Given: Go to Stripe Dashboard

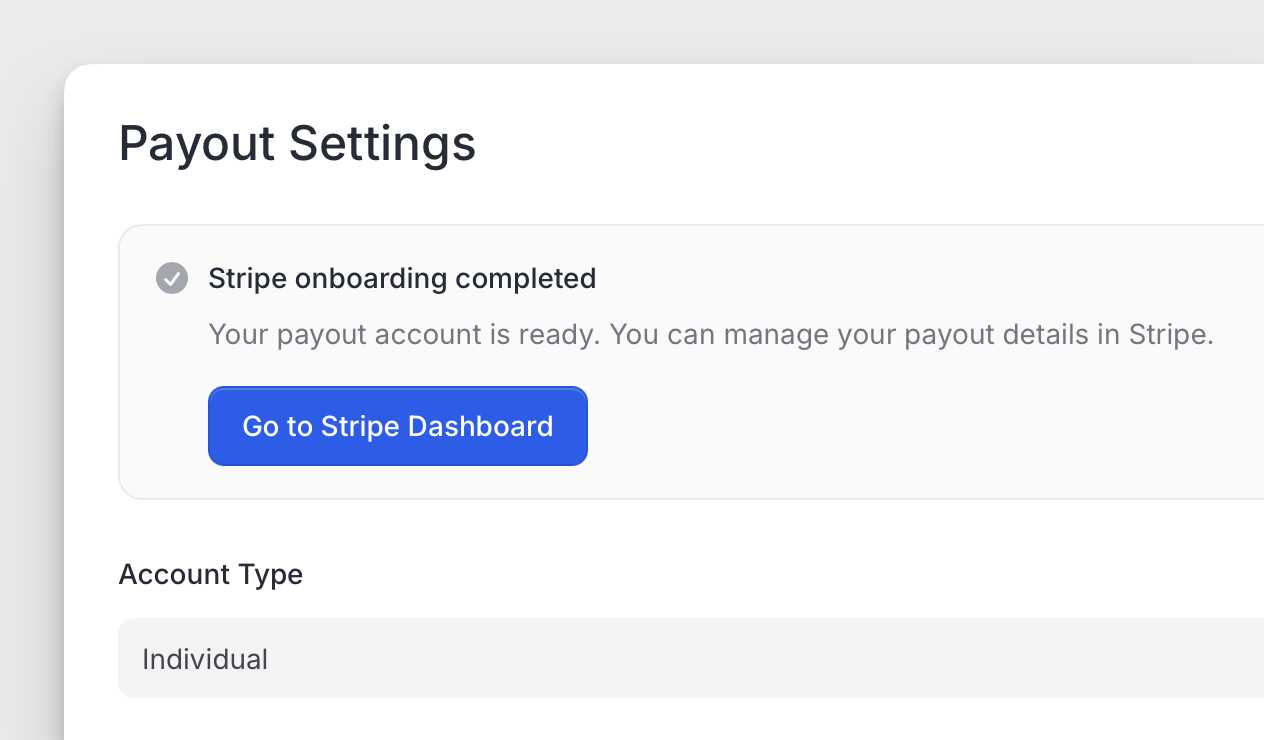Looking at the screenshot, I should (x=397, y=426).
